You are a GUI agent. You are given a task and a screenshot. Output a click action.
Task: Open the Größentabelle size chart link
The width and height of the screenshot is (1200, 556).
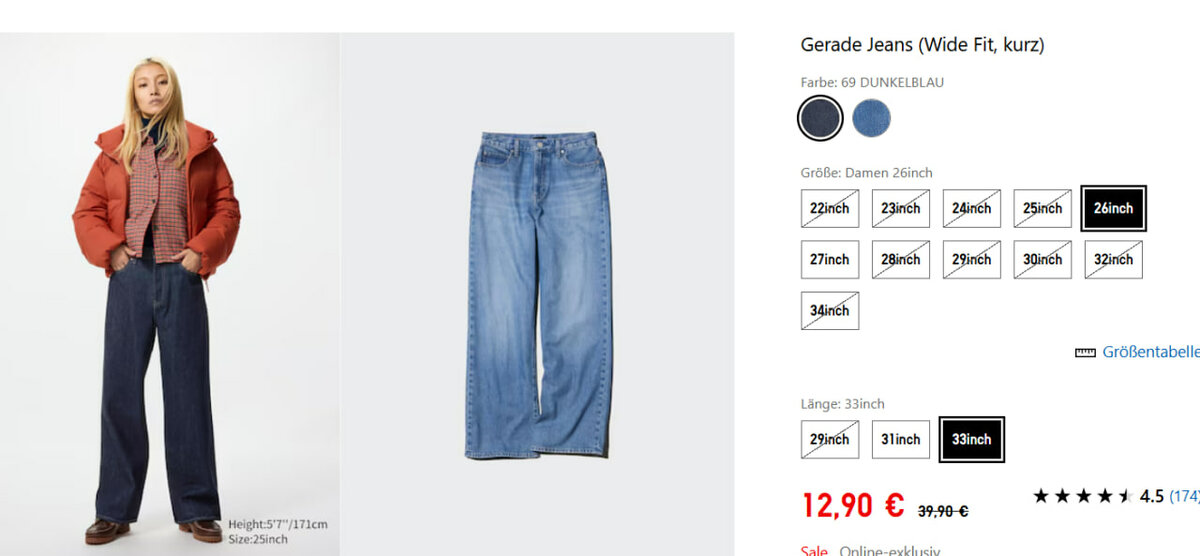coord(1151,352)
